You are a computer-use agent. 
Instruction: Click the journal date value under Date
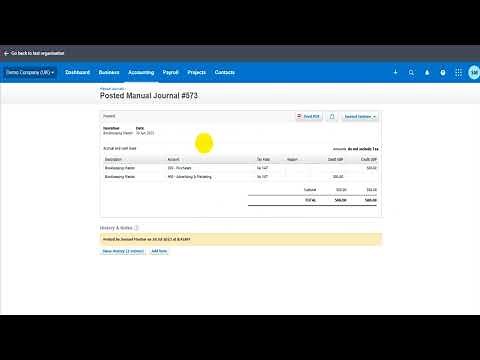[x=145, y=133]
